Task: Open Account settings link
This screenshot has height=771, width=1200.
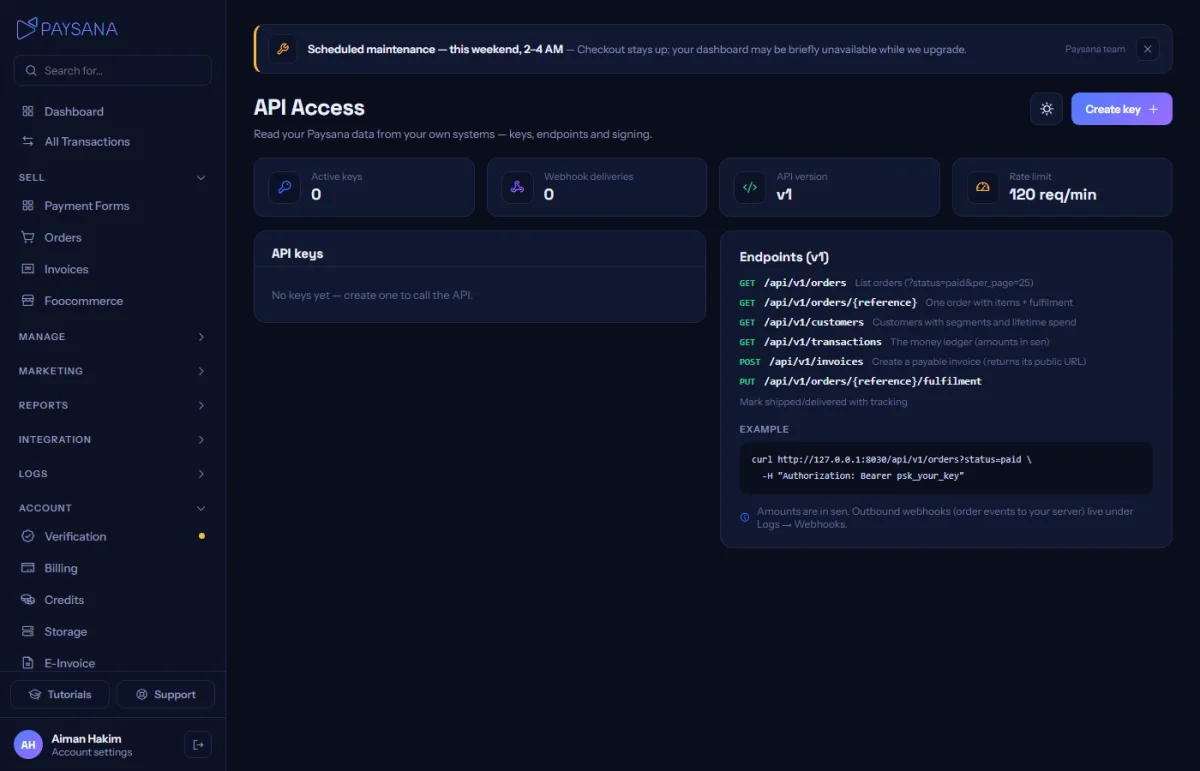Action: [92, 752]
